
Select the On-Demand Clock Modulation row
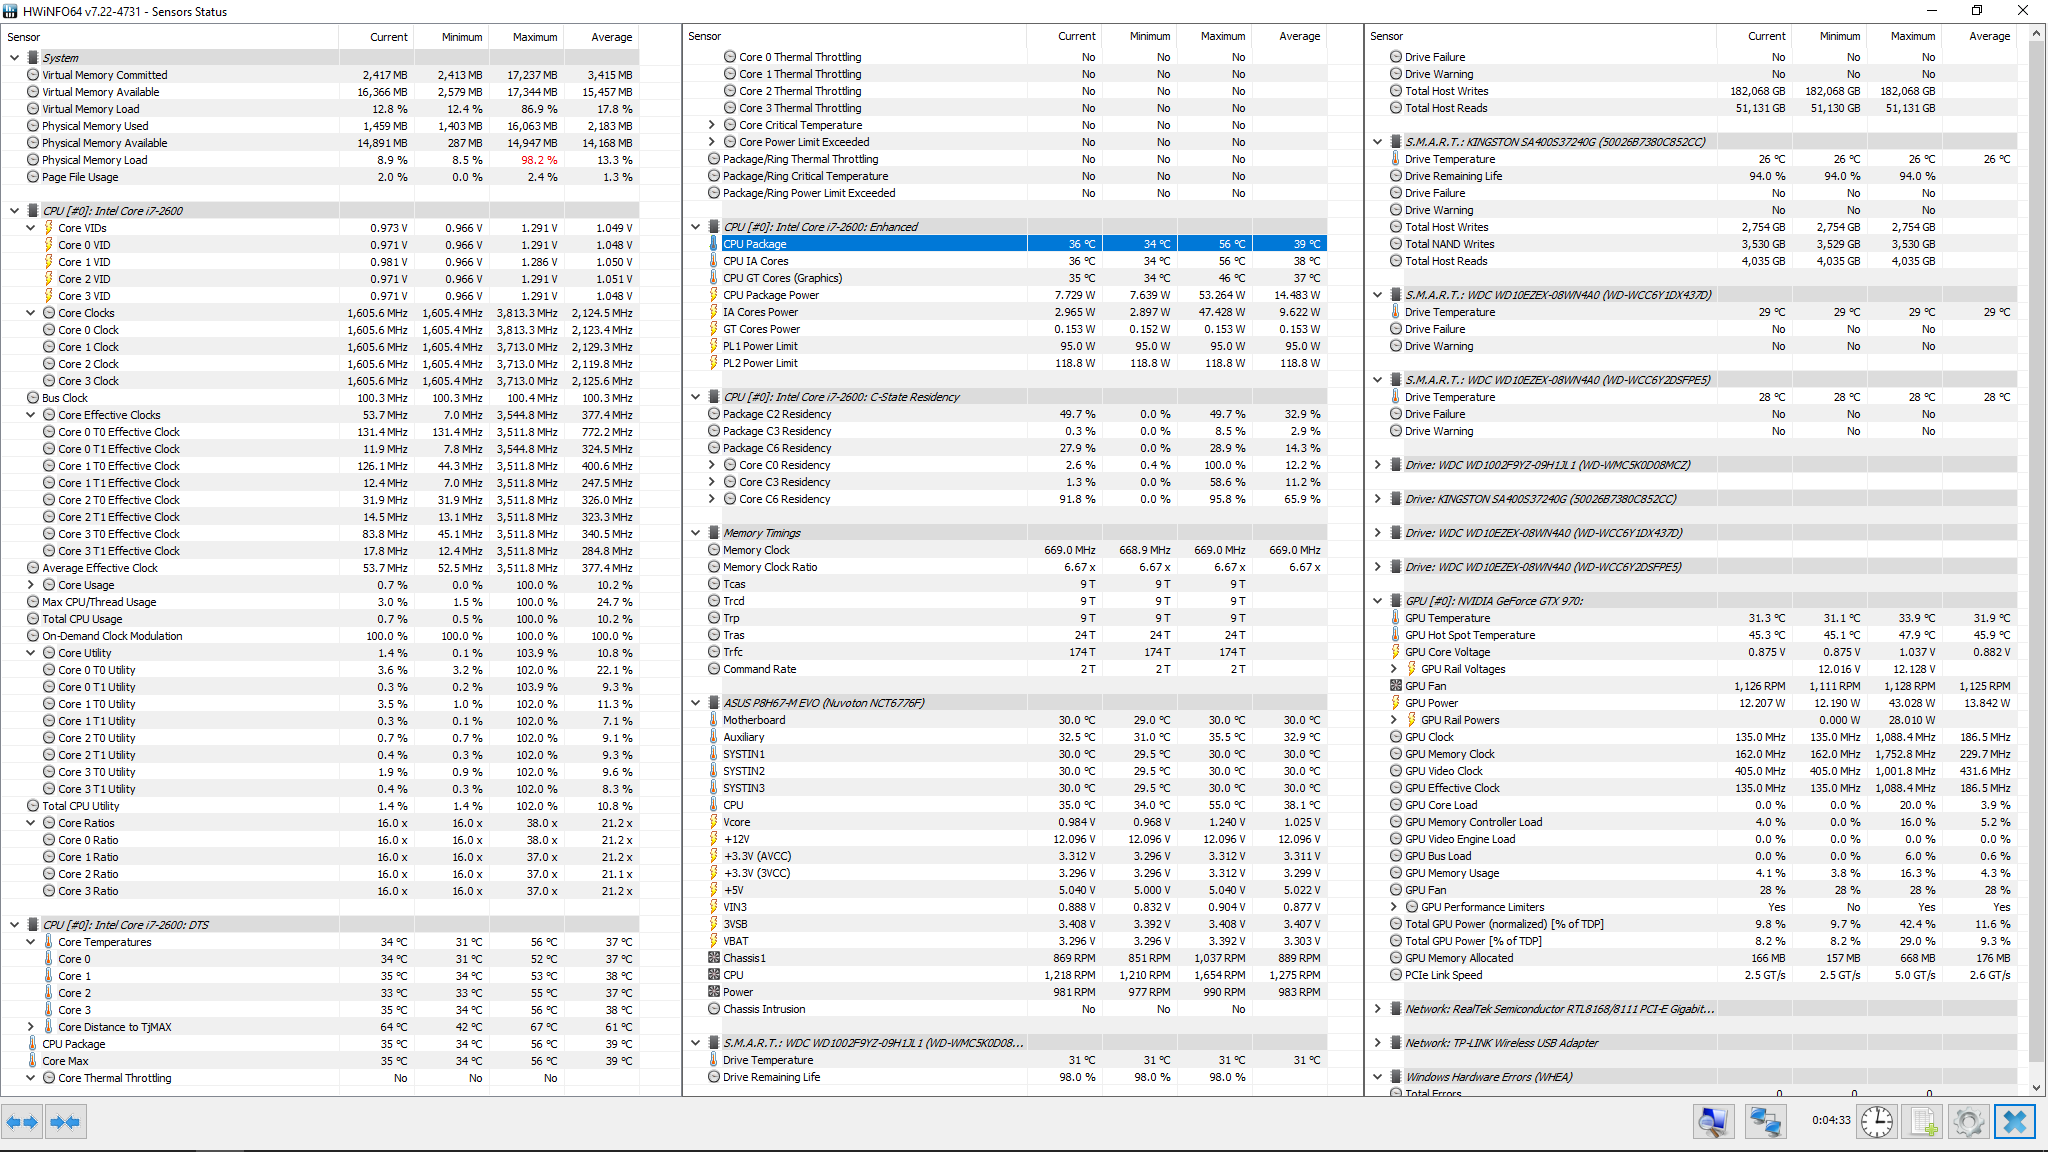click(x=330, y=636)
